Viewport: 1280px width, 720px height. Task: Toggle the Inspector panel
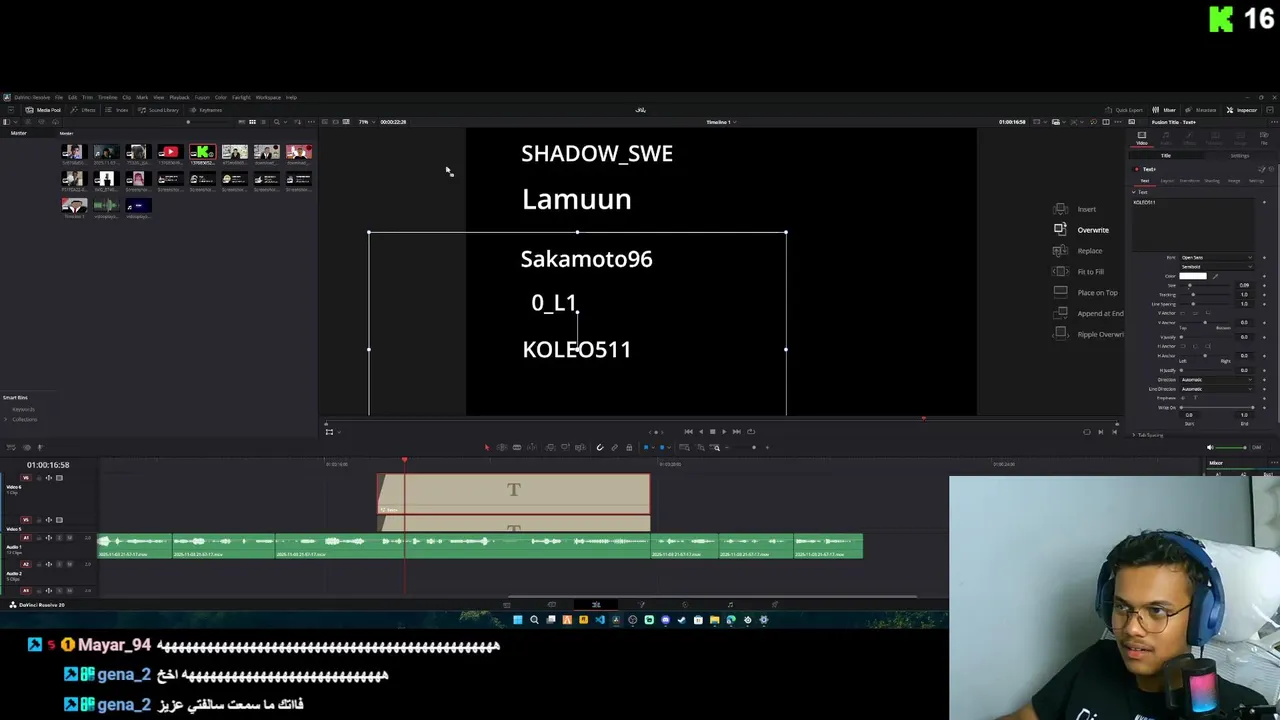tap(1242, 110)
